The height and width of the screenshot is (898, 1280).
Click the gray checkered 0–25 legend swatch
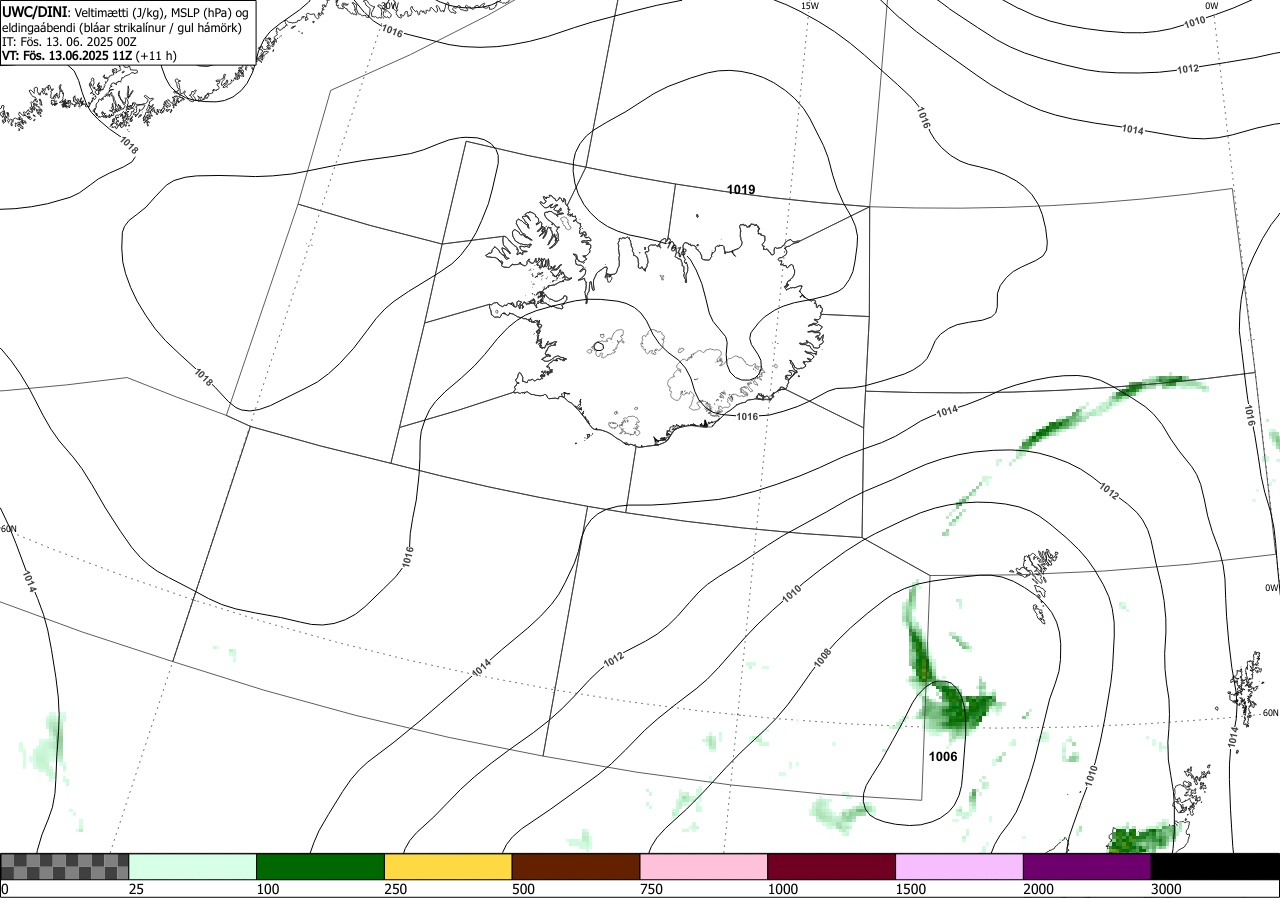pos(65,866)
